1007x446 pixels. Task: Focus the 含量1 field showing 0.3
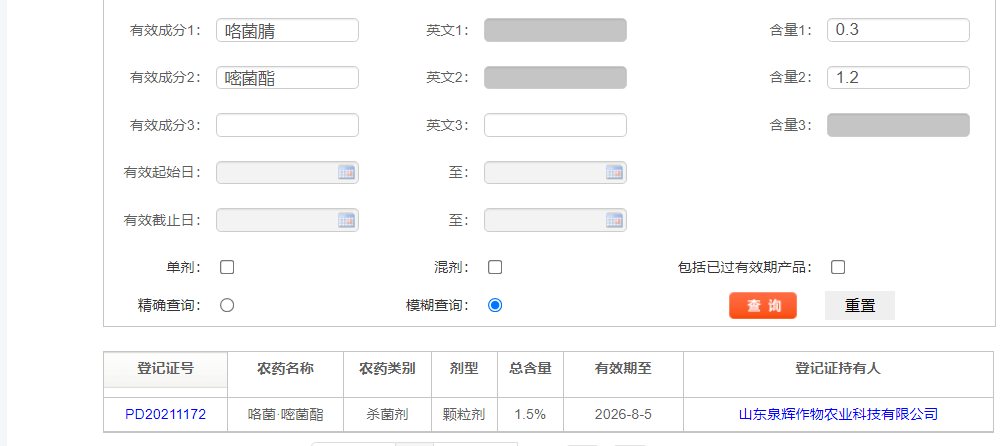[x=898, y=30]
